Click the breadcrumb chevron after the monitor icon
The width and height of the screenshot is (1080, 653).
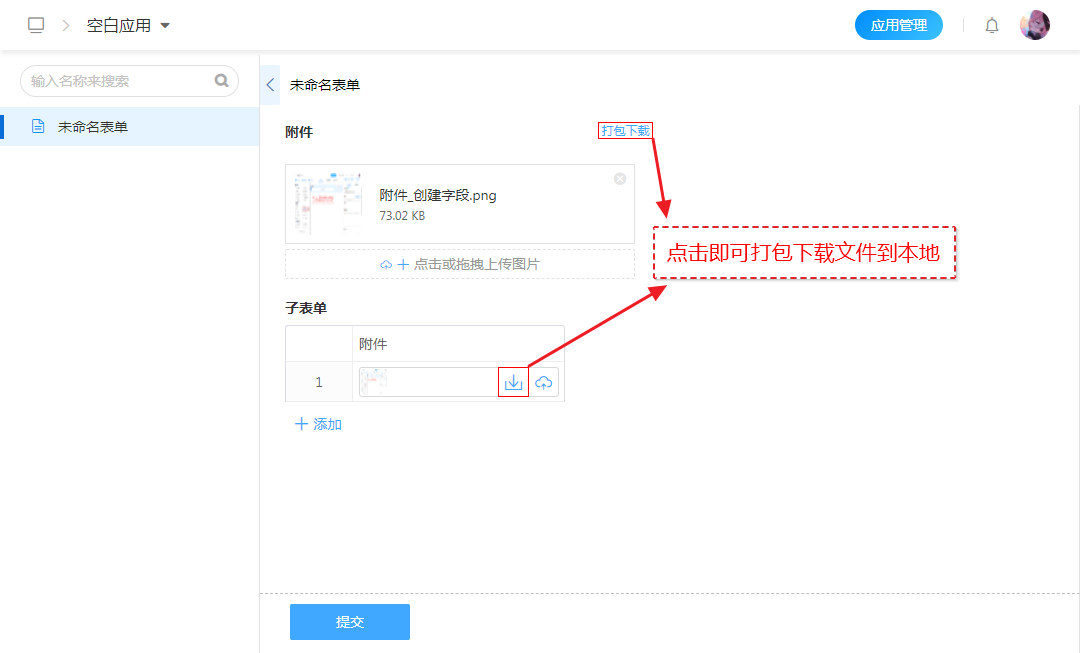pos(66,25)
